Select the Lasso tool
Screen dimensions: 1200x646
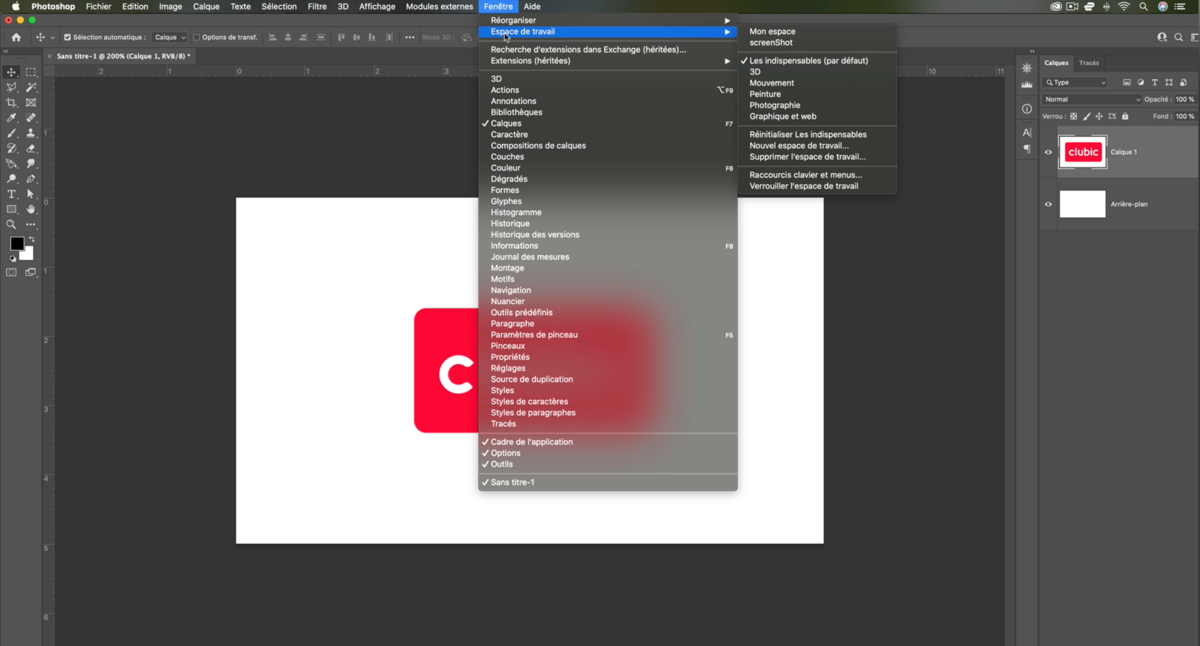pyautogui.click(x=12, y=88)
